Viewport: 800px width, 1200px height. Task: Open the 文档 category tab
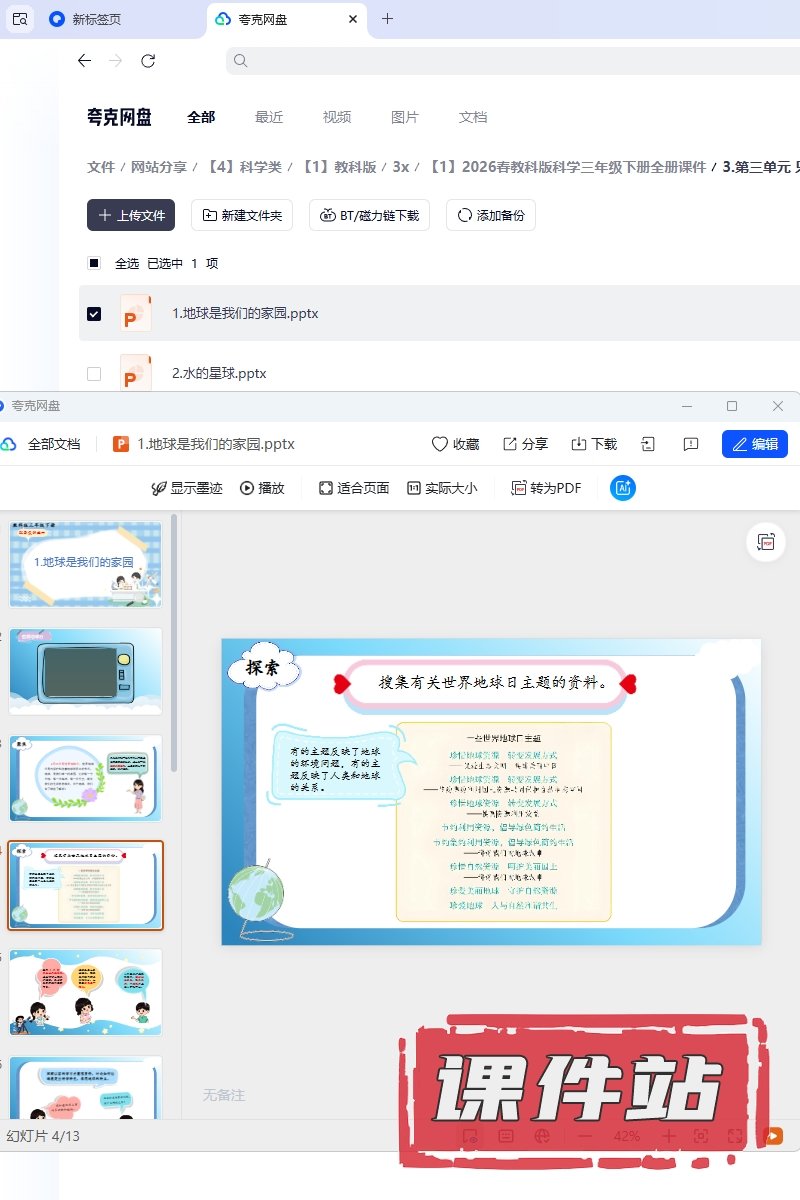[x=473, y=117]
